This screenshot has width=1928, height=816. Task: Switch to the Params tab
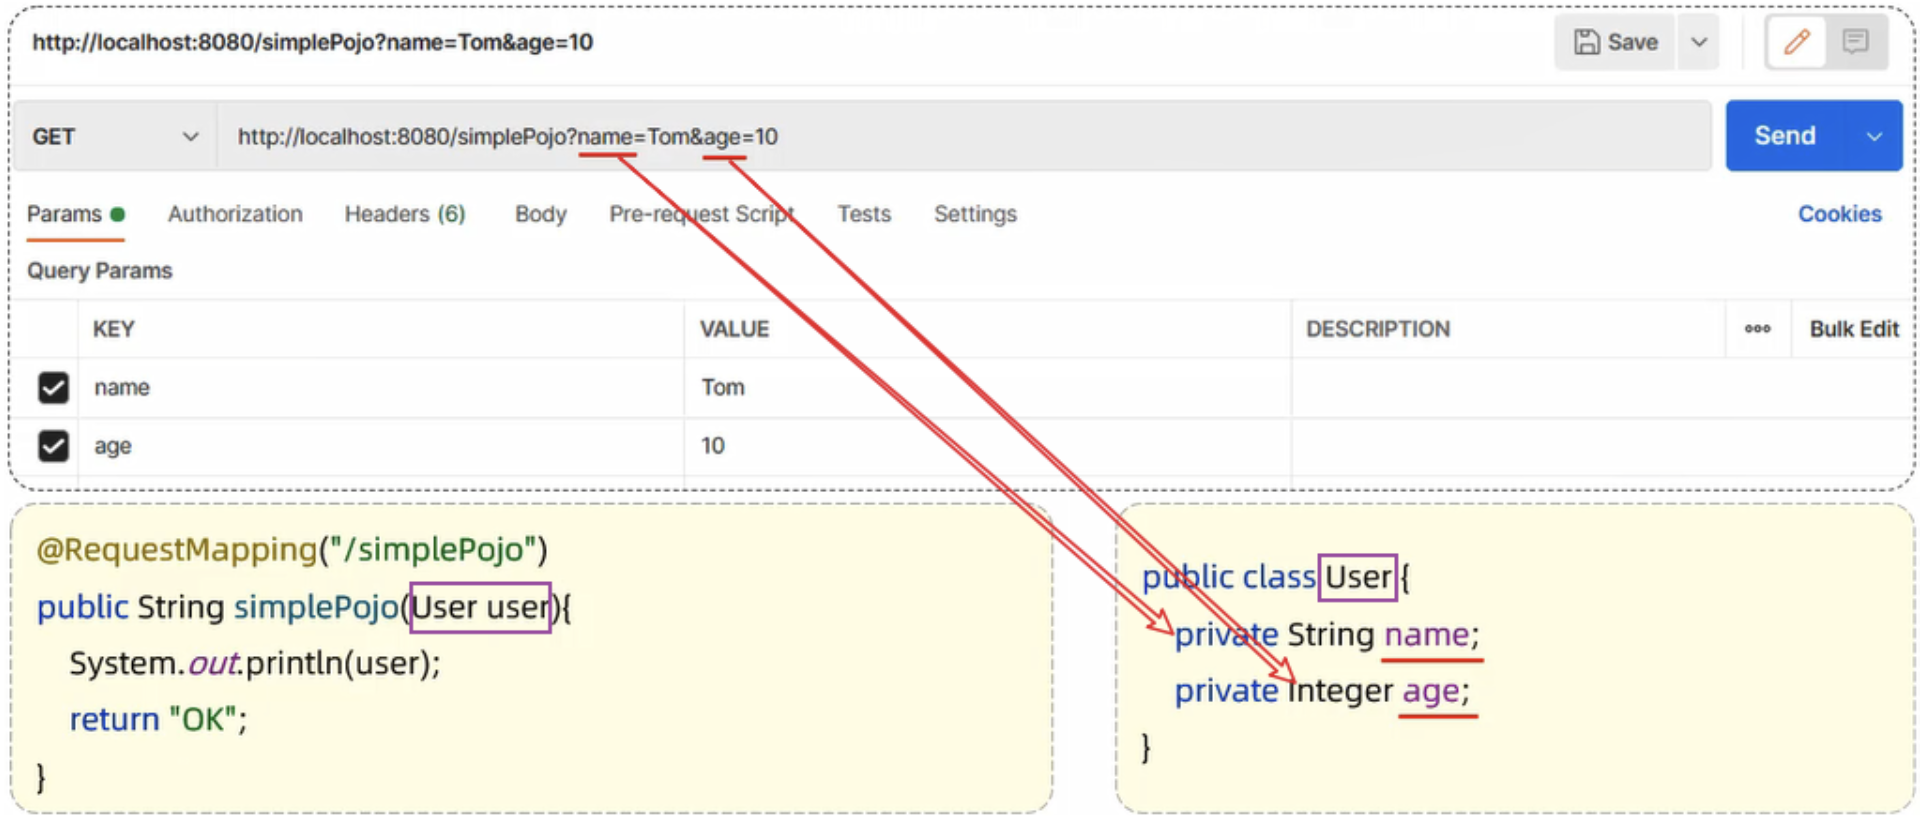75,214
